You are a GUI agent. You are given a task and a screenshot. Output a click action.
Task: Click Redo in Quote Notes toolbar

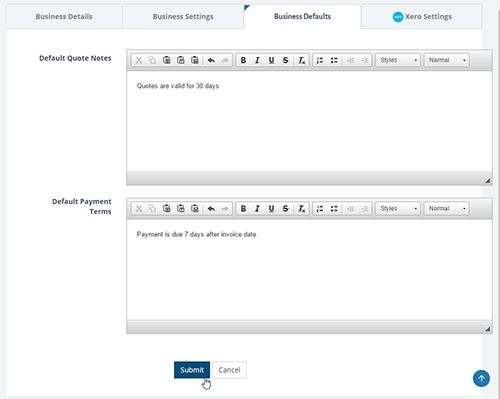tap(225, 60)
